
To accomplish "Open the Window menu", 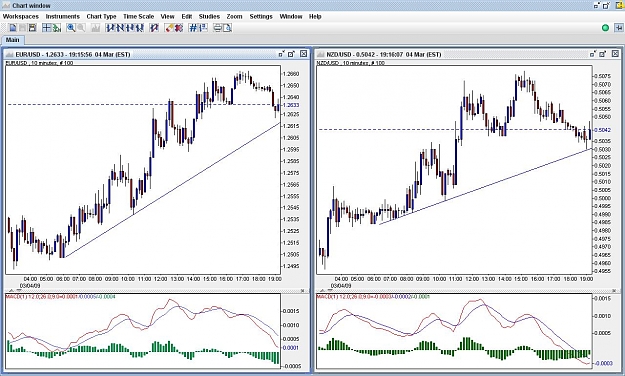I will [291, 16].
